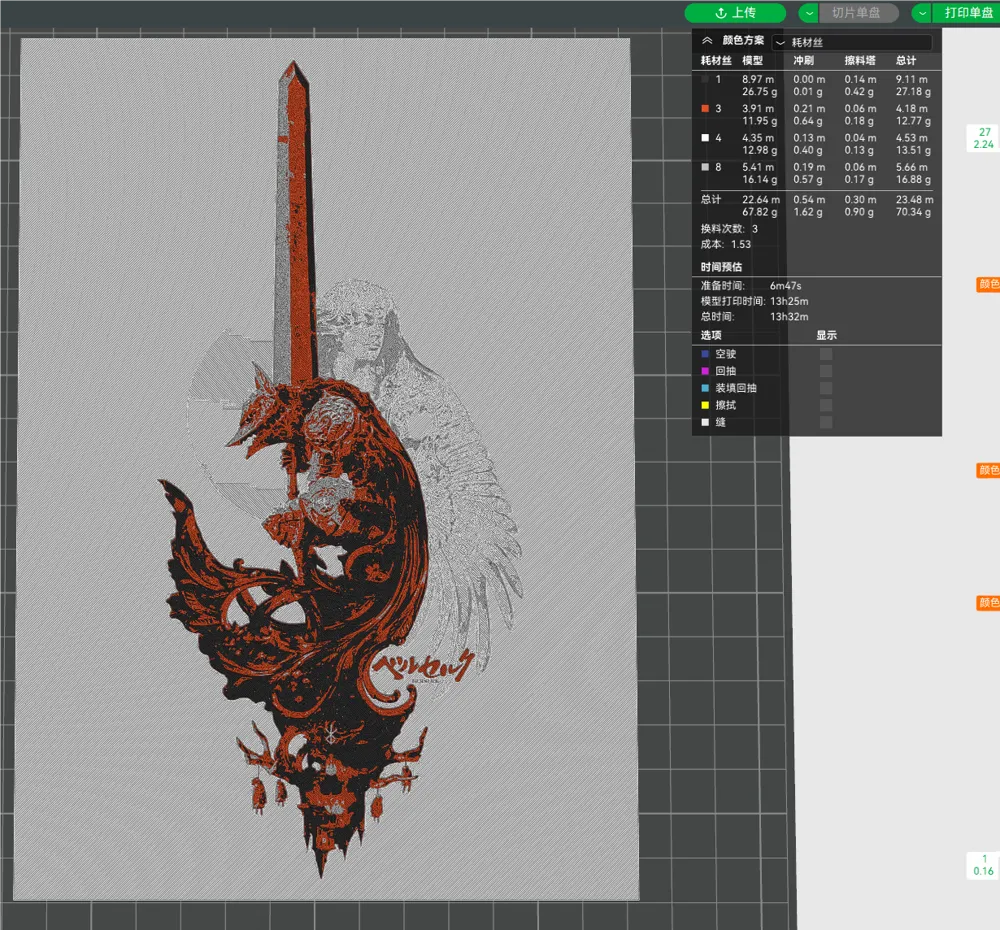The image size is (1000, 930).
Task: Click the filament 4 total value 13.51 g
Action: click(x=913, y=151)
